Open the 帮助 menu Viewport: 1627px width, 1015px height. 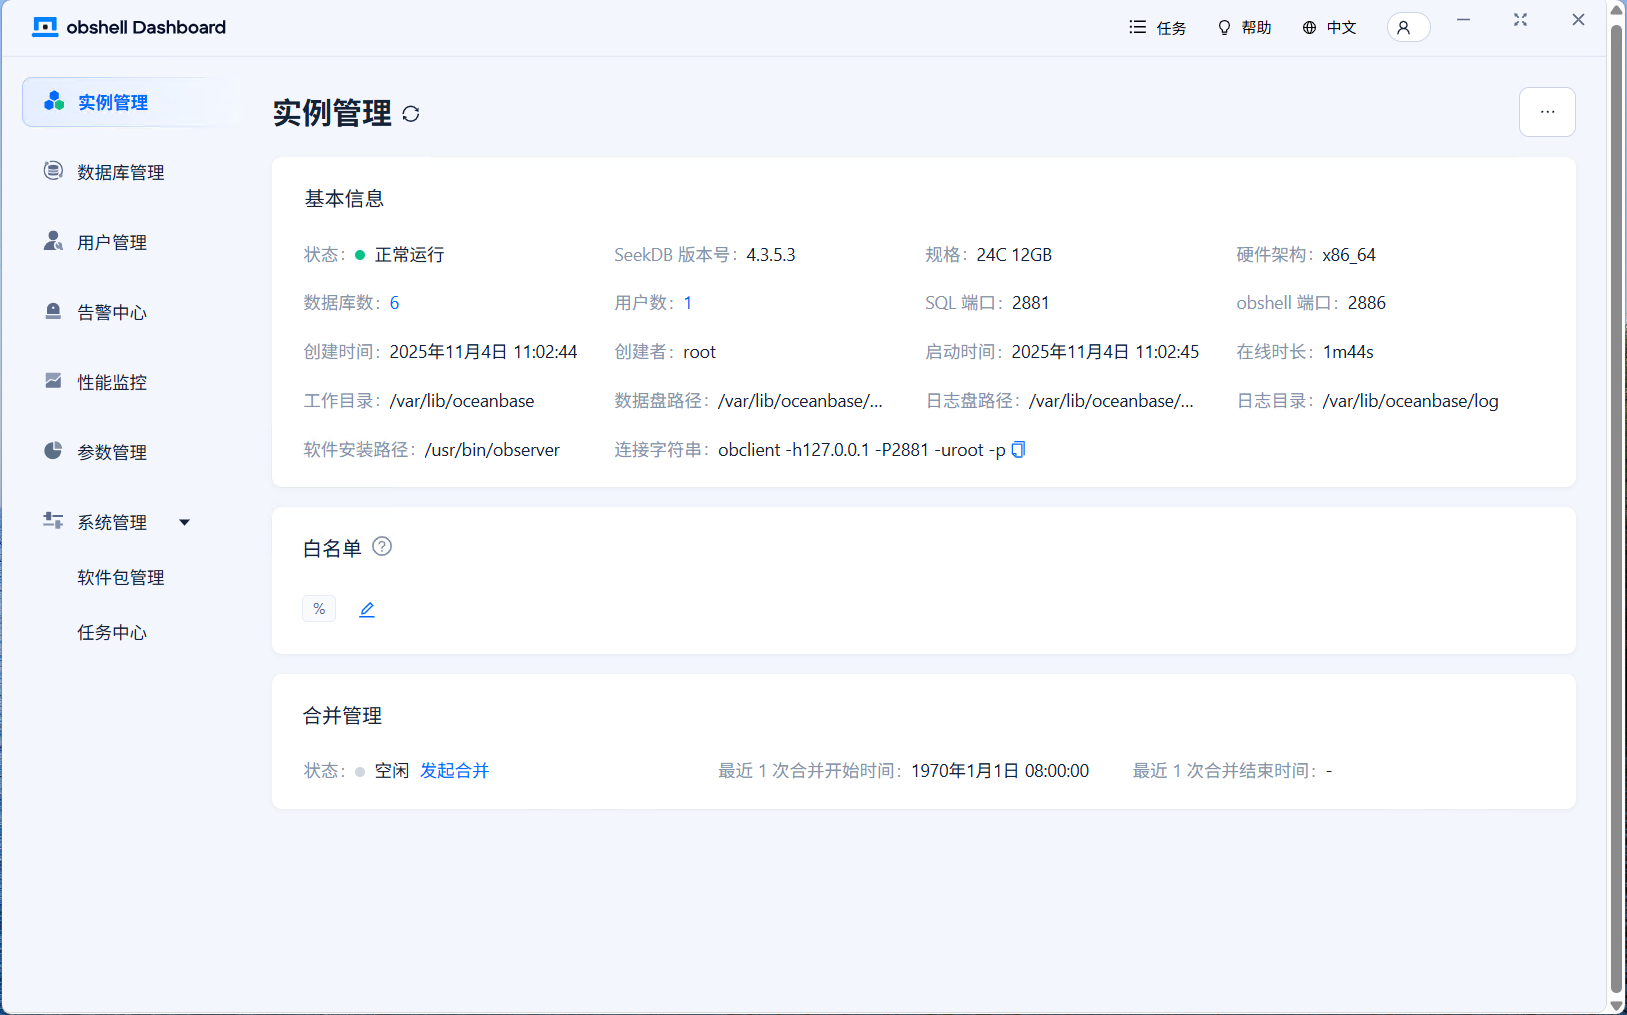(x=1245, y=27)
